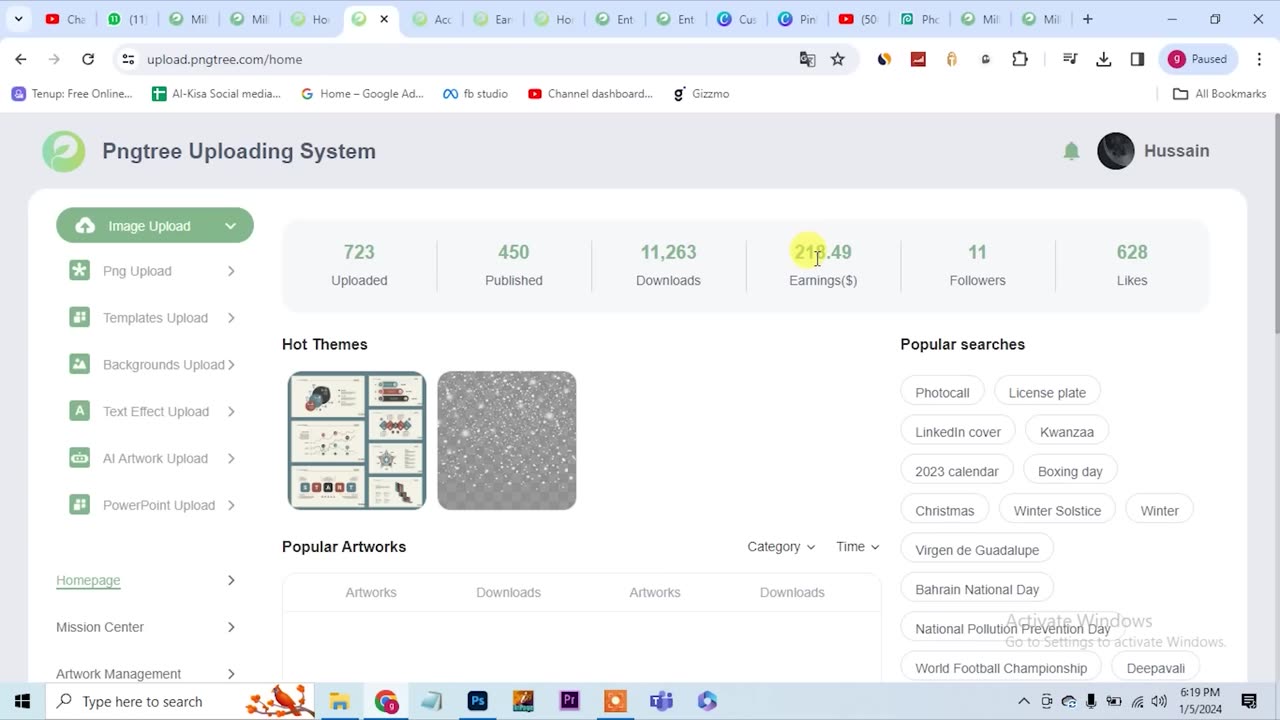
Task: Open the fb studio bookmark
Action: [476, 94]
